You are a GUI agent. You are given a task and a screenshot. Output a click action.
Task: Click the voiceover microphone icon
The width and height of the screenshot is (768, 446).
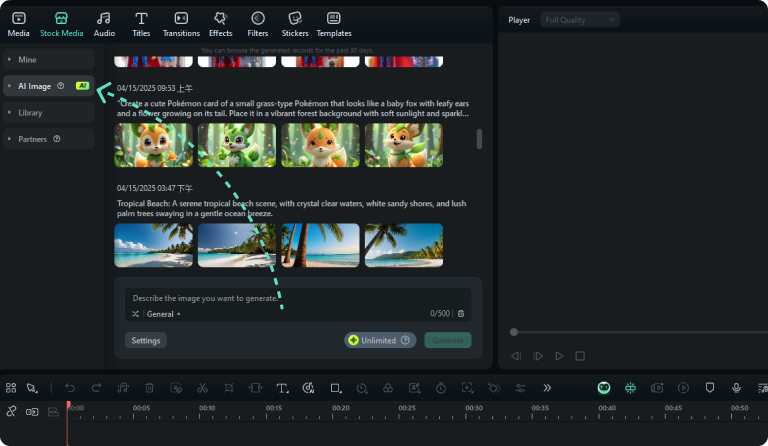(x=736, y=388)
